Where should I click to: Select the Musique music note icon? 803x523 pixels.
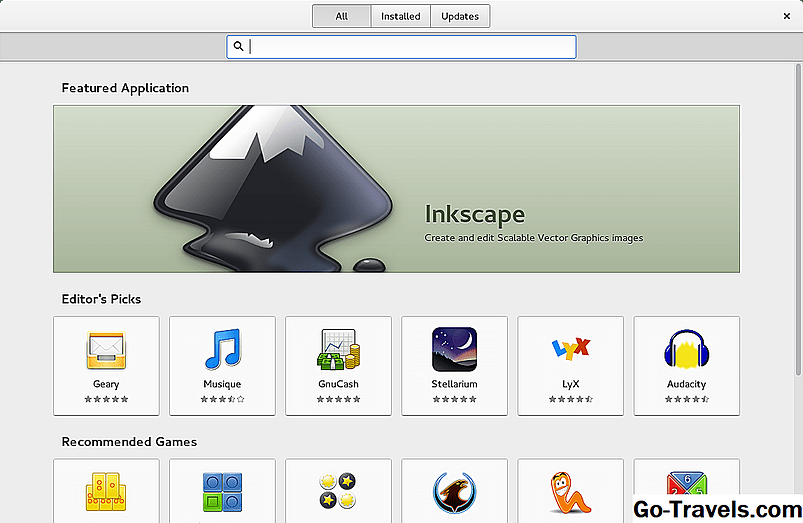tap(222, 350)
